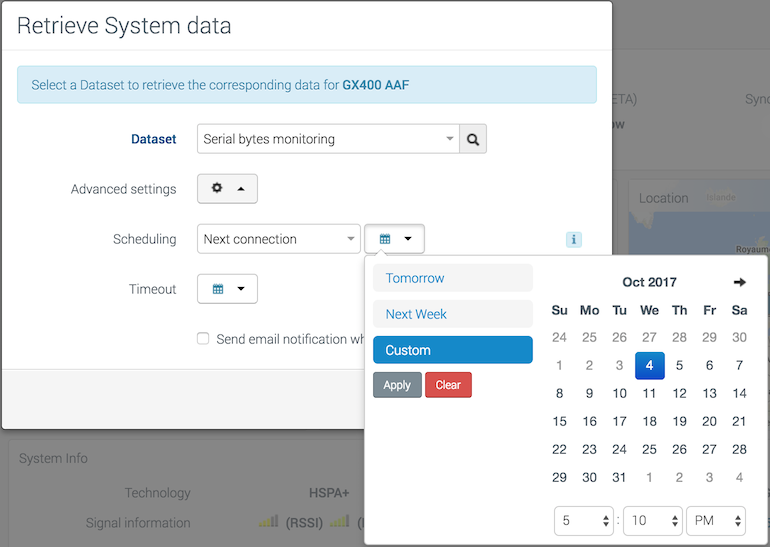Enable Send email notification checkbox
The height and width of the screenshot is (547, 770).
click(203, 339)
